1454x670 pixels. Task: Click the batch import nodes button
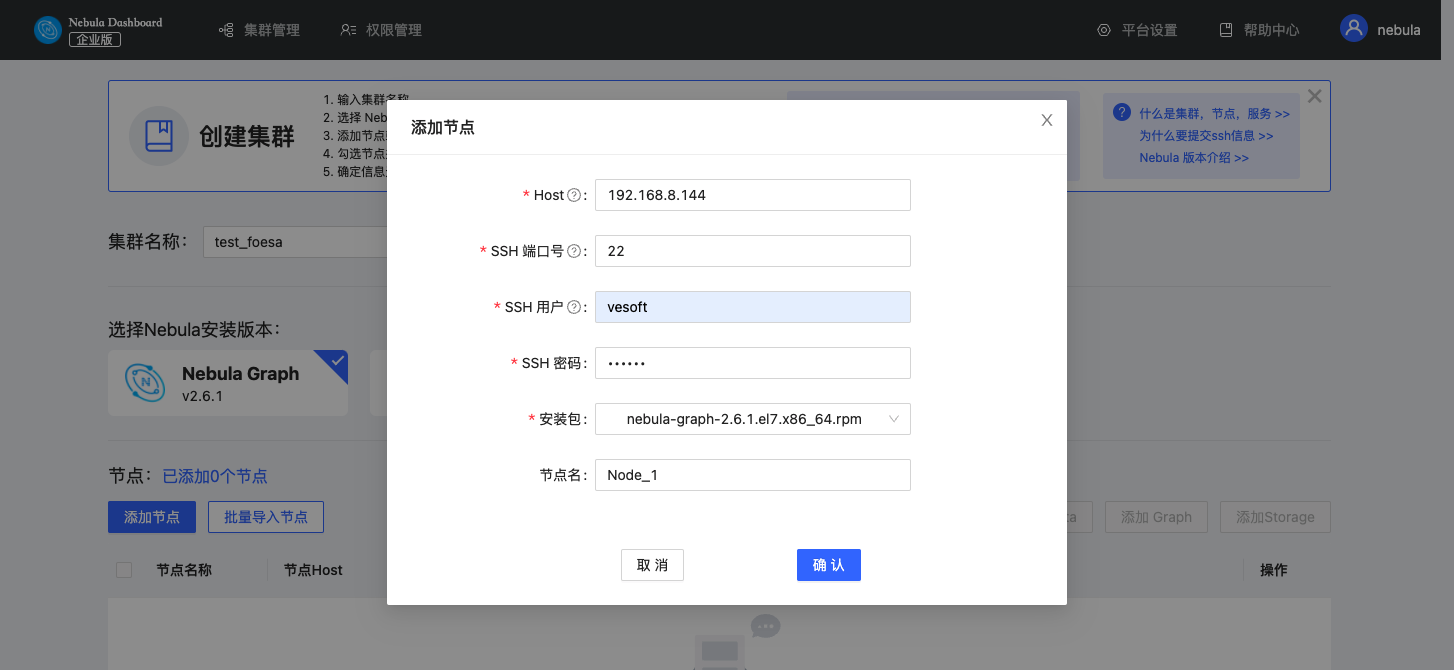tap(266, 517)
